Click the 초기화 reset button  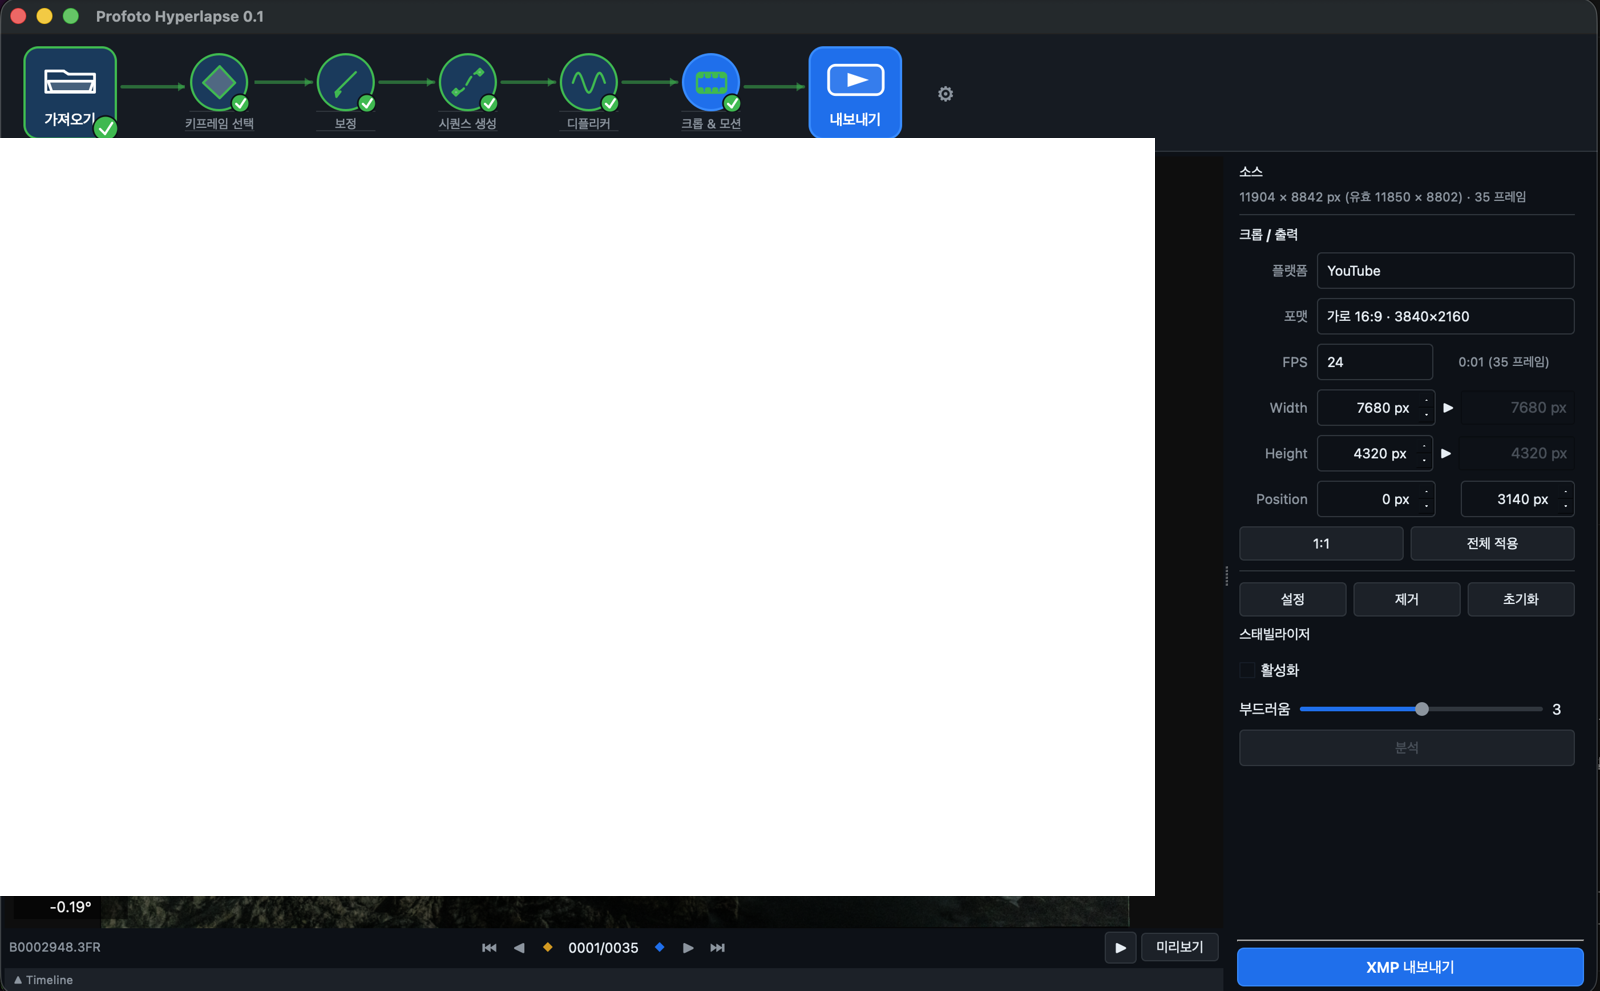tap(1521, 599)
